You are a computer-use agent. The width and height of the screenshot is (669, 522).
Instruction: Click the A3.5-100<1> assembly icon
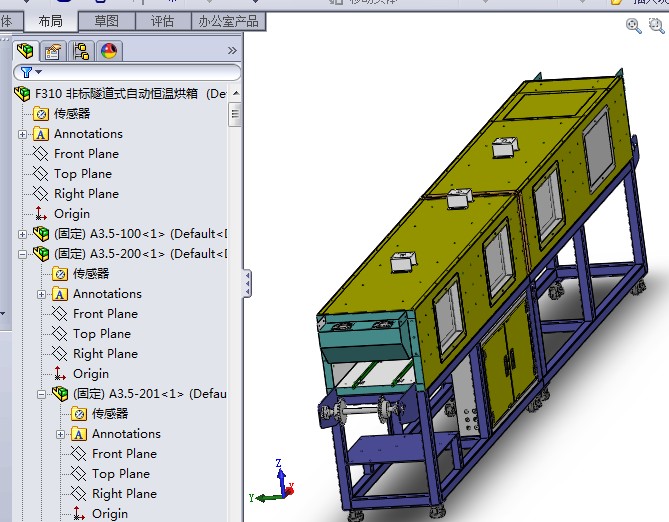point(41,233)
